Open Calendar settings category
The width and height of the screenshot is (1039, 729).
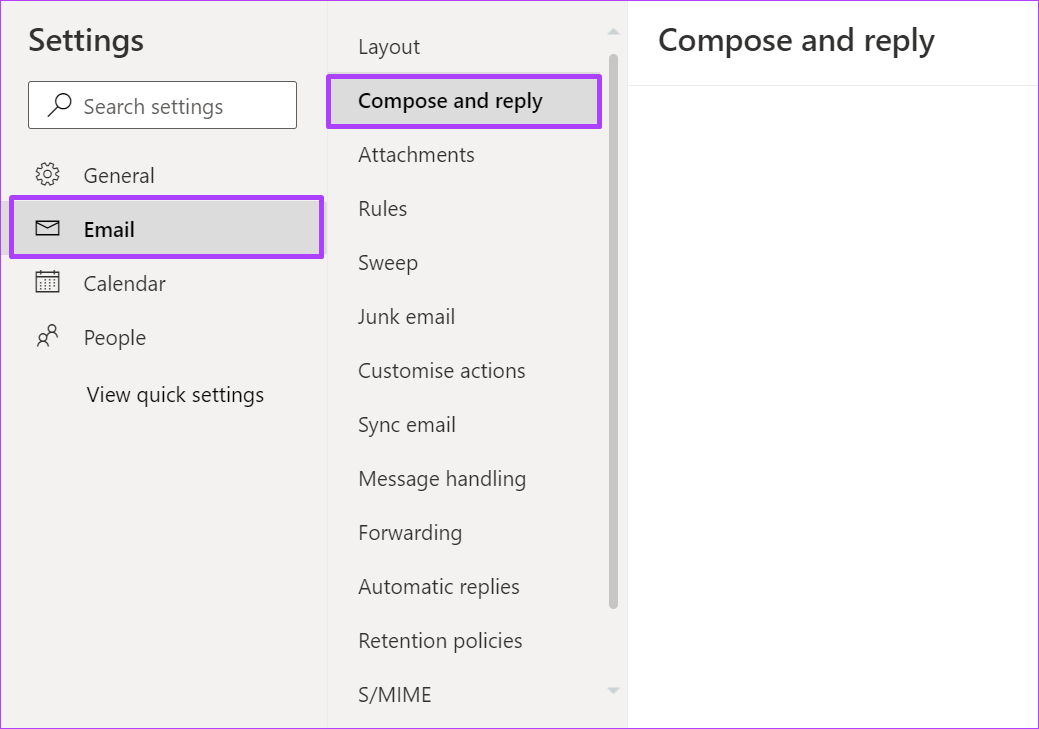tap(166, 284)
